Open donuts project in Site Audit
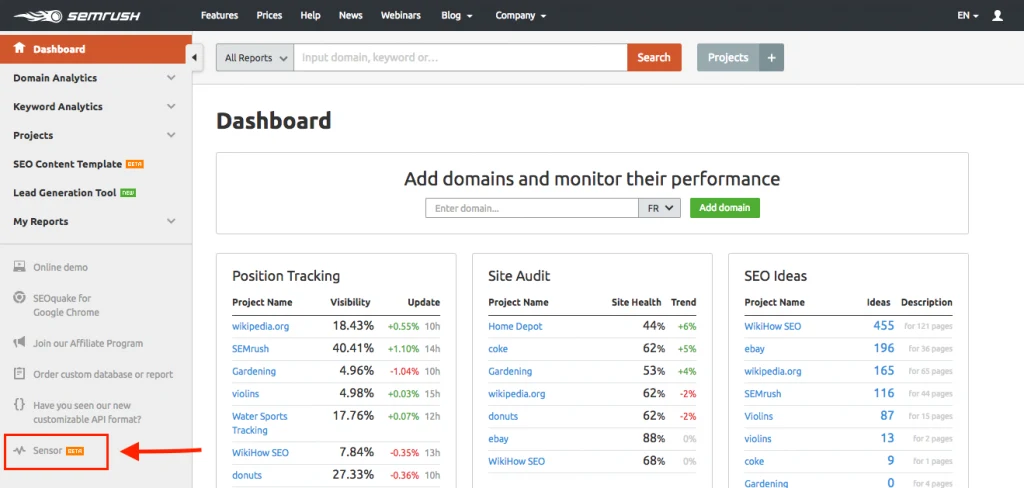 point(503,416)
